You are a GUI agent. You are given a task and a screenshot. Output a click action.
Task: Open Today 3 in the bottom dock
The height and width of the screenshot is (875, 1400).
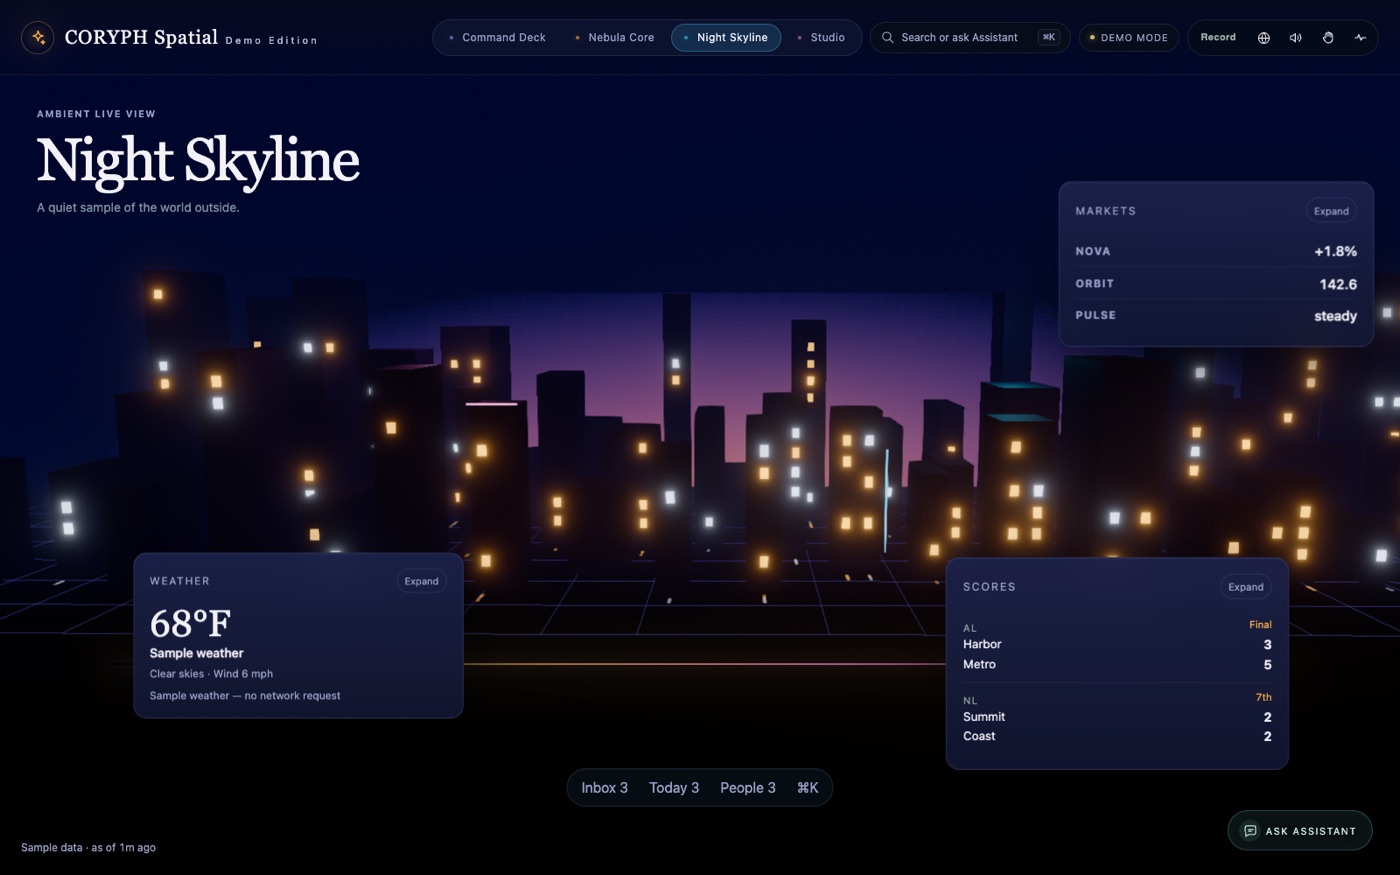click(674, 788)
